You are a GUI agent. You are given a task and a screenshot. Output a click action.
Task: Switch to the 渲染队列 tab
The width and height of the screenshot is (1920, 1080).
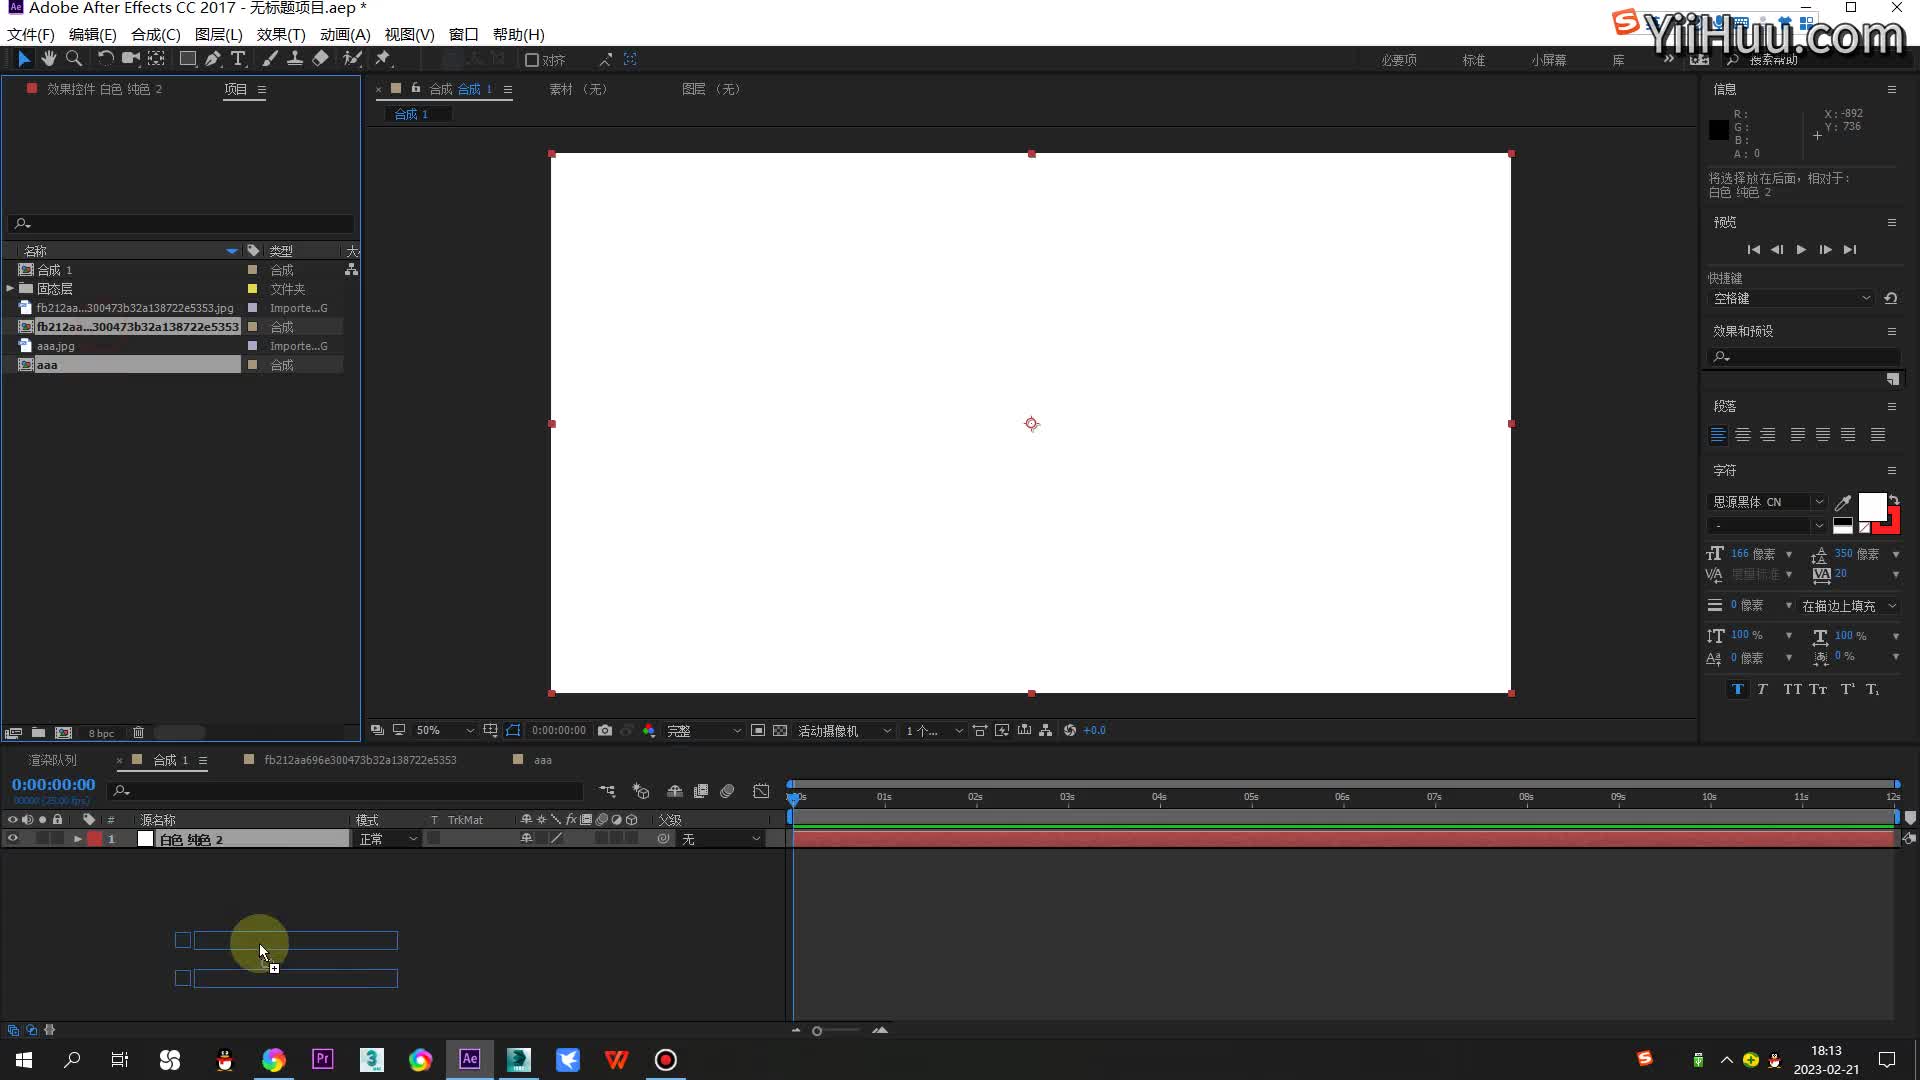click(52, 761)
